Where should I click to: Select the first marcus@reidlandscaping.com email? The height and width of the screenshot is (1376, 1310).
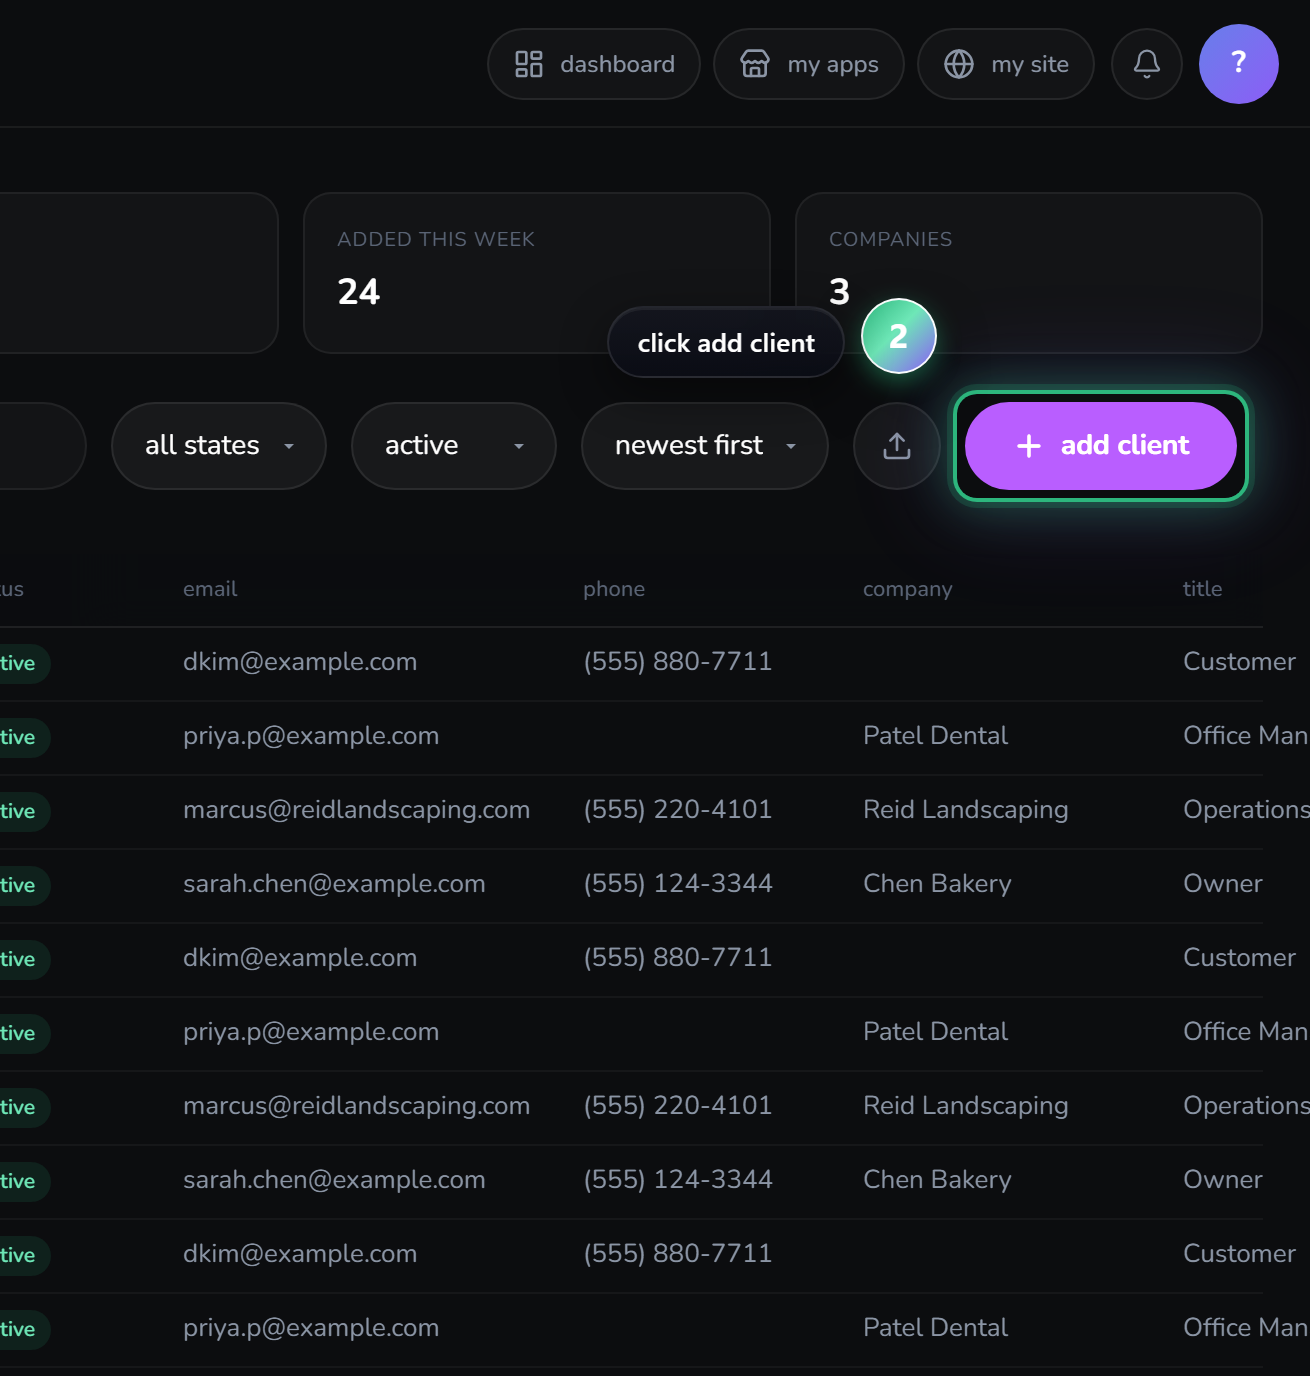click(x=356, y=810)
